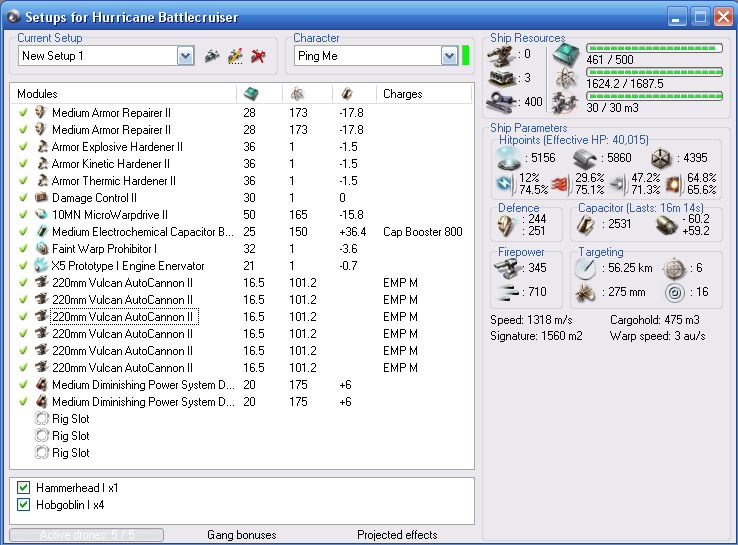This screenshot has height=545, width=738.
Task: Toggle the Damage Control II active checkmark
Action: pyautogui.click(x=23, y=198)
